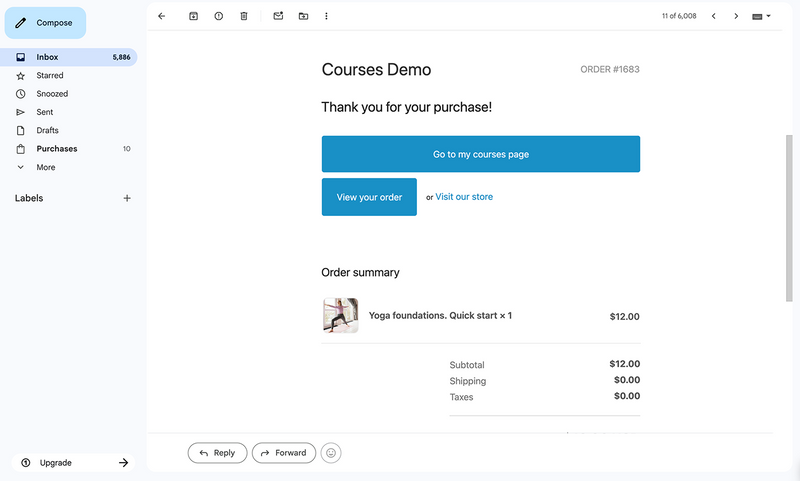Screen dimensions: 800x481
Task: Click the Yoga foundations product thumbnail
Action: click(x=340, y=315)
